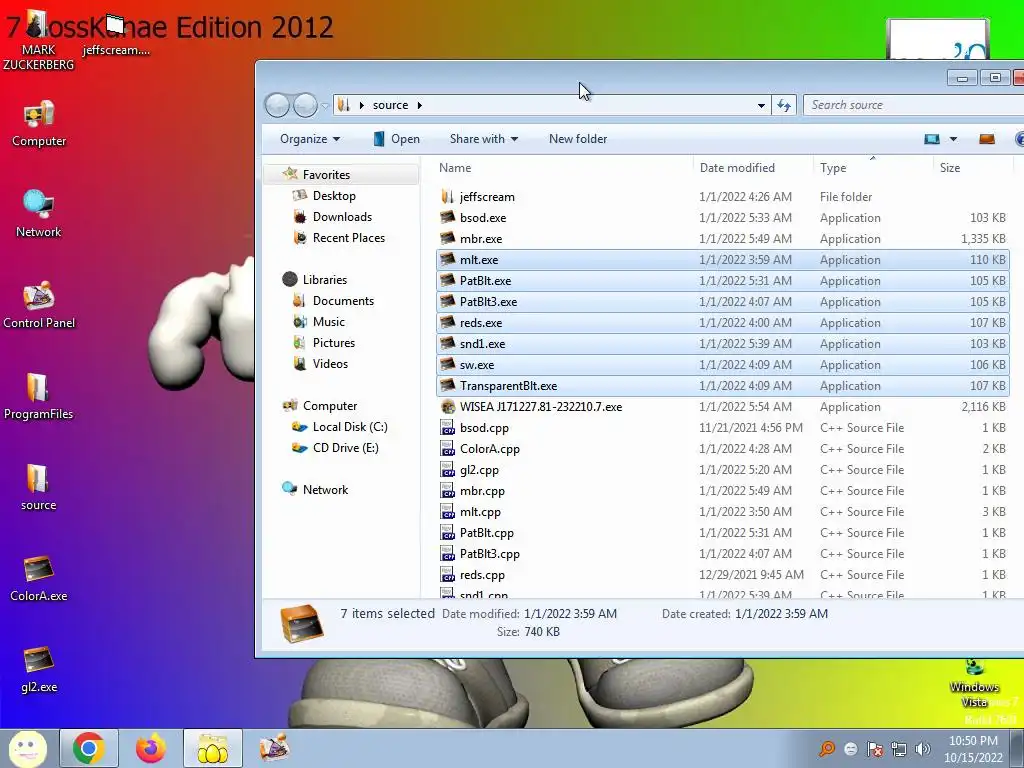The height and width of the screenshot is (768, 1024).
Task: Click the bsod.exe file icon
Action: [x=447, y=217]
